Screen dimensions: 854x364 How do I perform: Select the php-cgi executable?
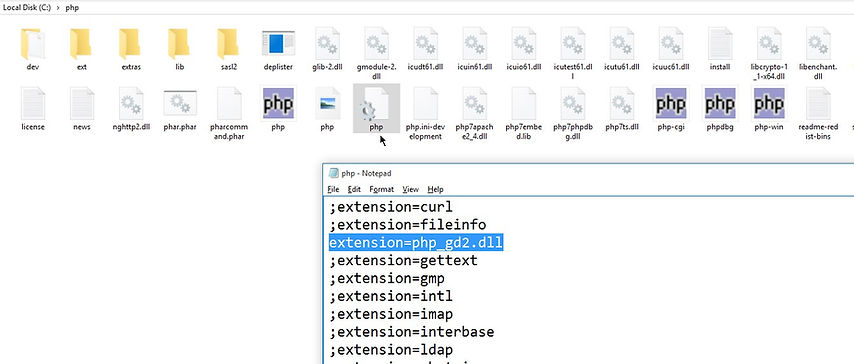coord(670,110)
